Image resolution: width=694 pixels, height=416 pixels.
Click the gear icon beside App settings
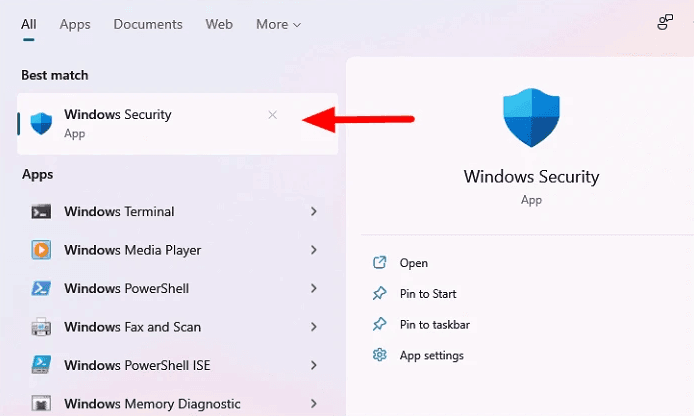380,355
